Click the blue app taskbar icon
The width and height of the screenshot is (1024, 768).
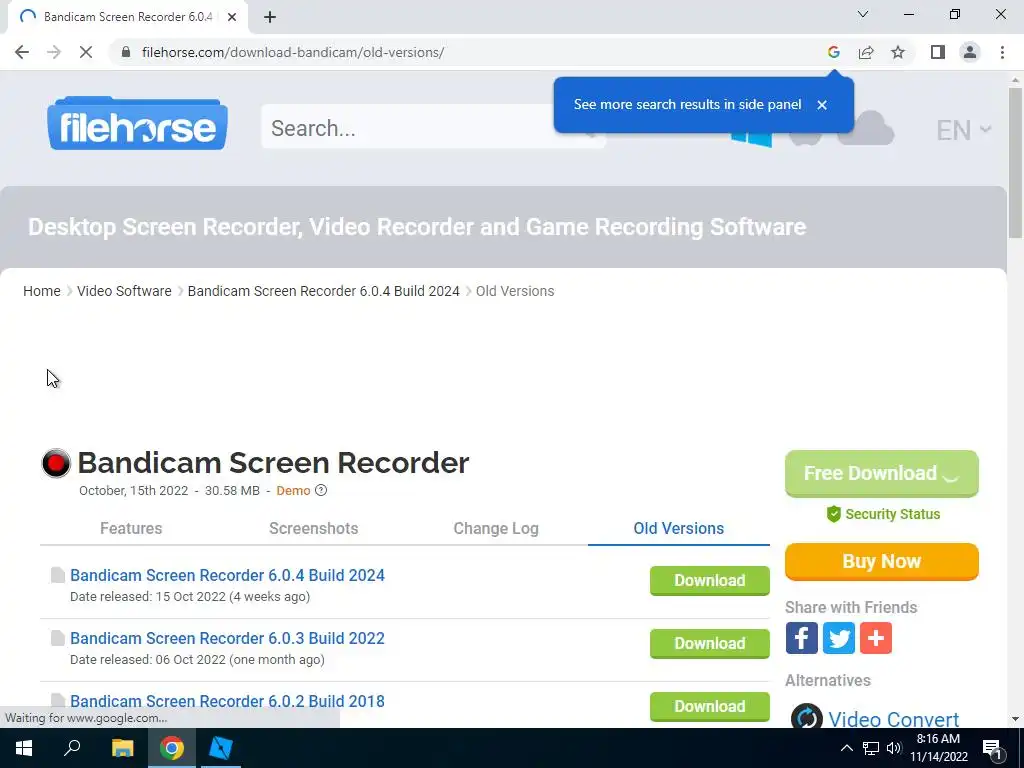click(220, 748)
